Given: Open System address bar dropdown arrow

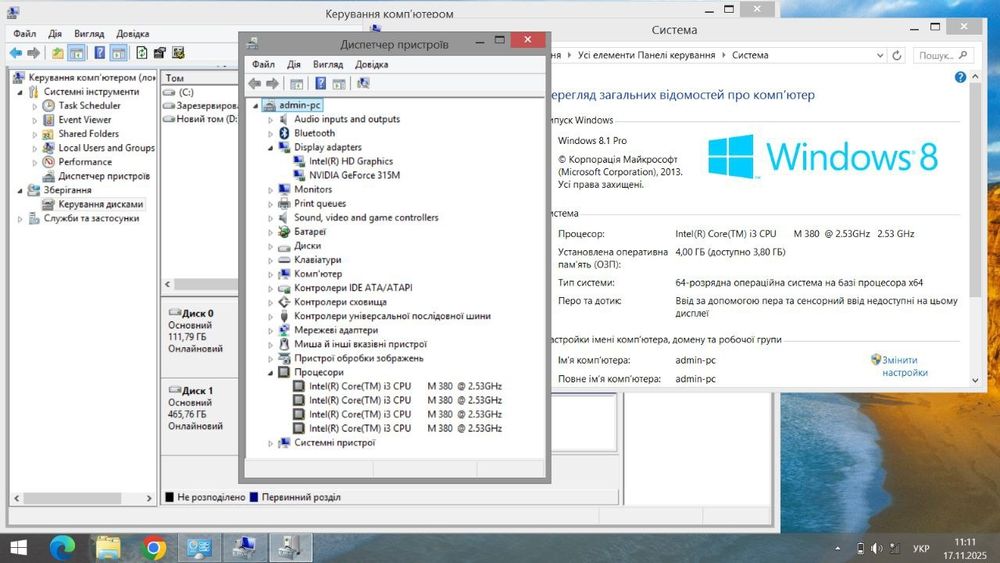Looking at the screenshot, I should (880, 55).
